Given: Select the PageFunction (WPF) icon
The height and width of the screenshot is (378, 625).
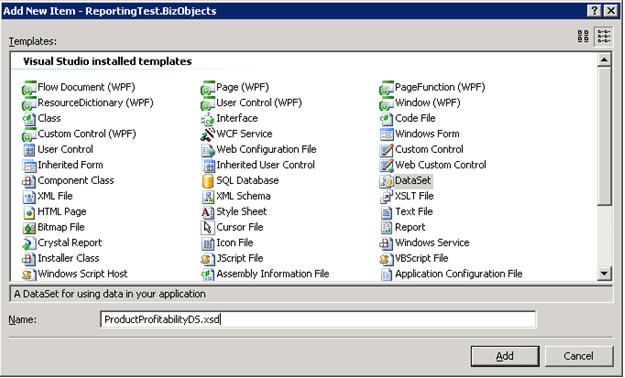Looking at the screenshot, I should (x=386, y=88).
